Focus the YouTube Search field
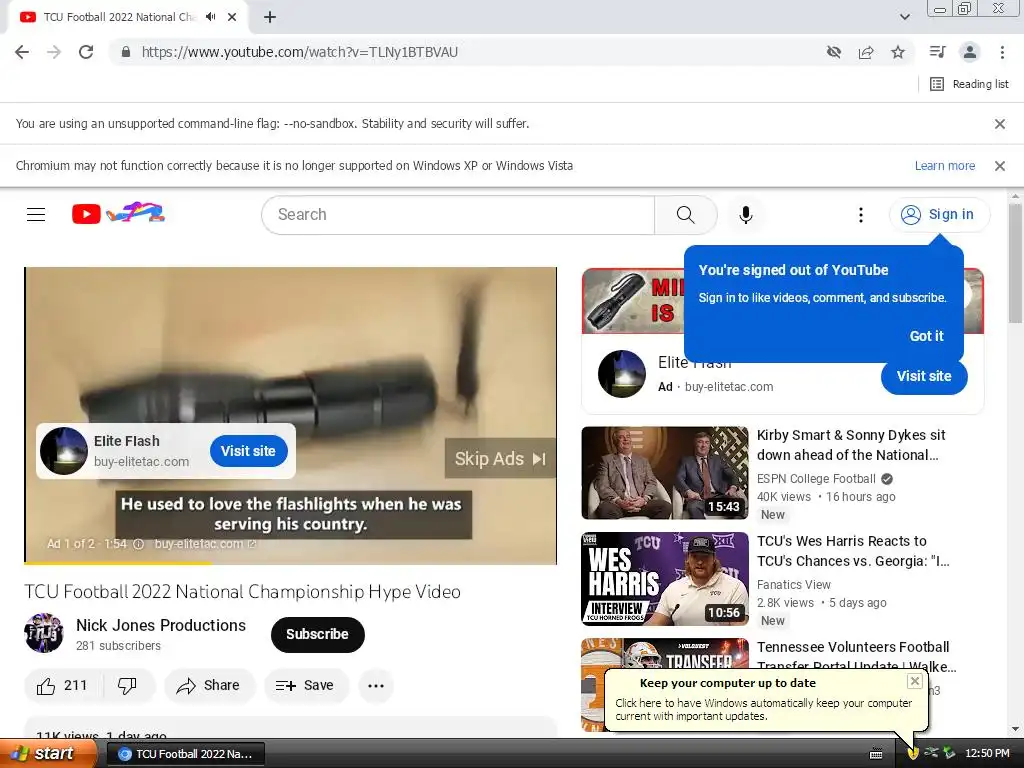This screenshot has width=1024, height=768. pyautogui.click(x=458, y=214)
